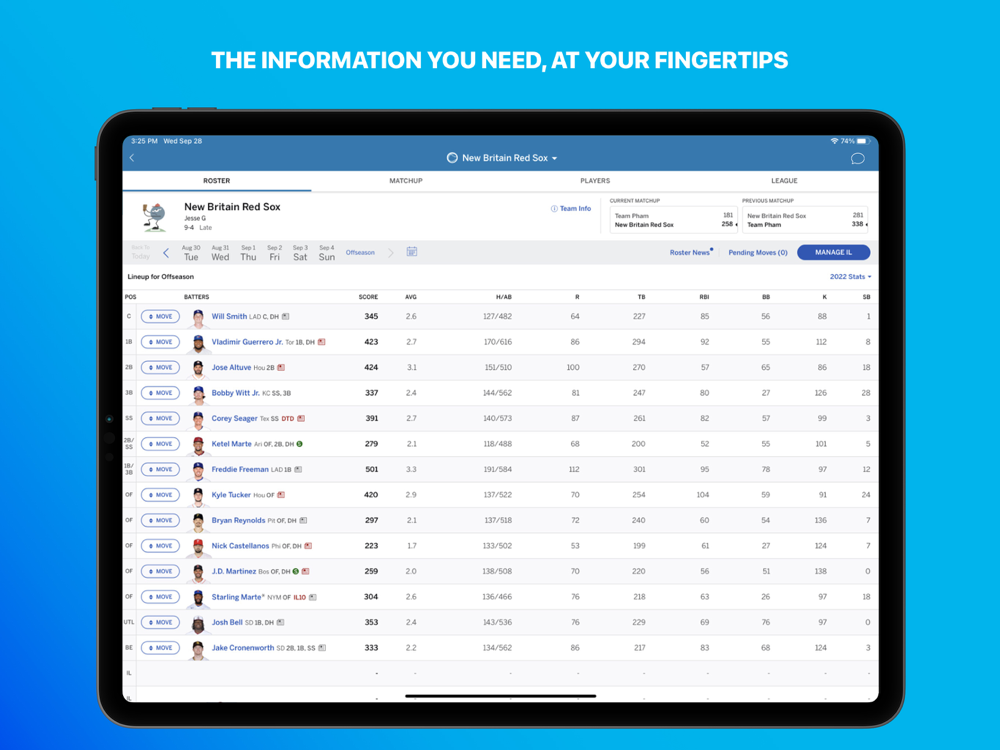Open Ketel Marte player link

pos(232,444)
